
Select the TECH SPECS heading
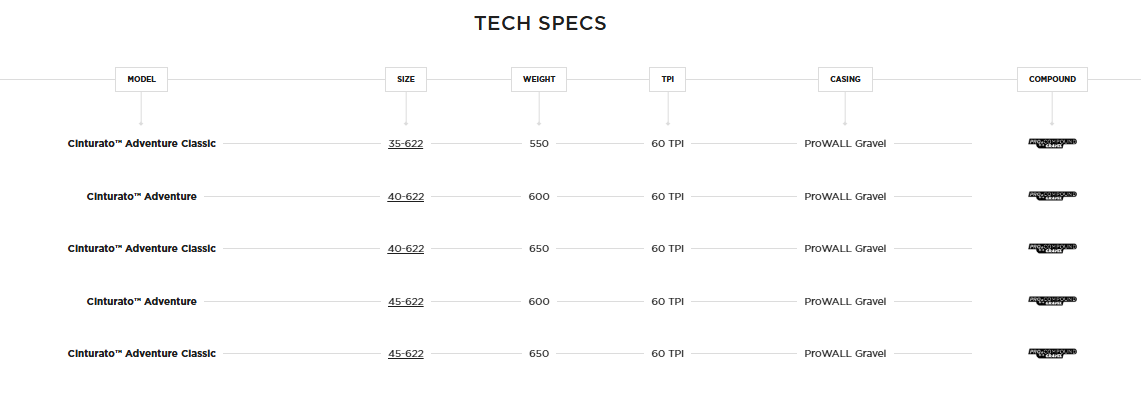(x=540, y=23)
